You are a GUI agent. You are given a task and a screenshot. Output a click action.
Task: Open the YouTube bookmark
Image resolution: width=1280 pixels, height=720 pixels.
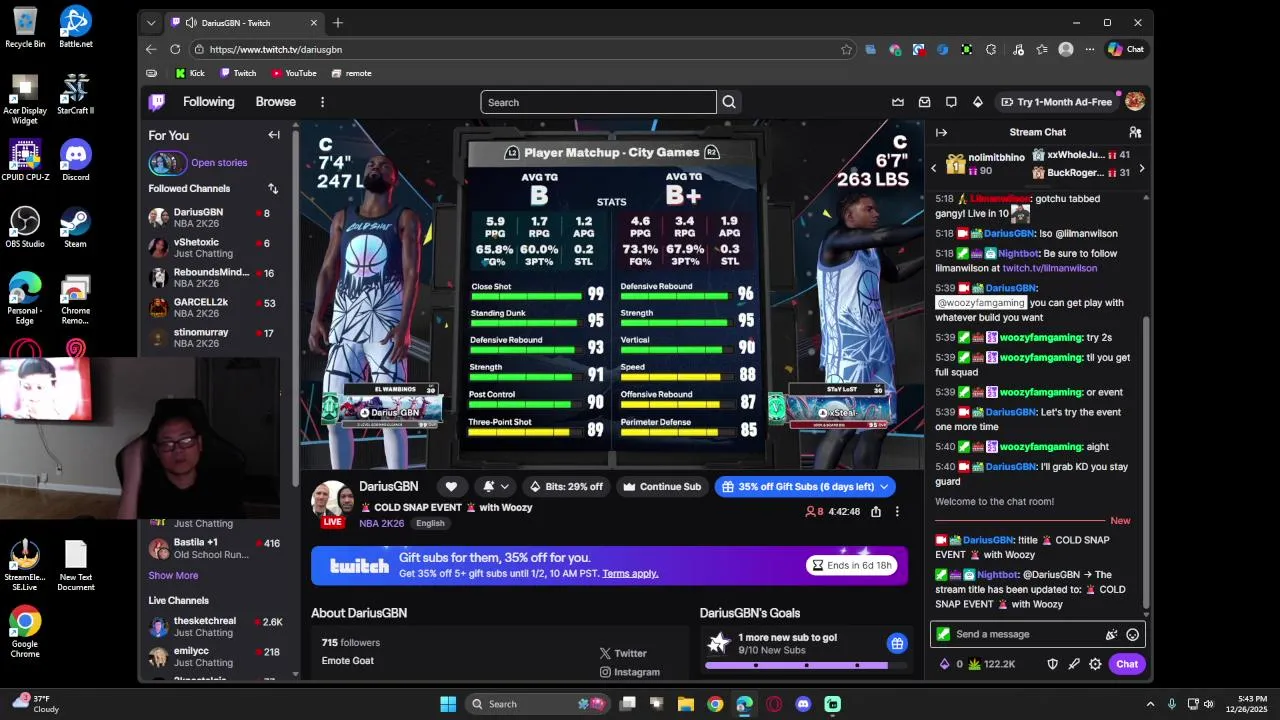293,73
